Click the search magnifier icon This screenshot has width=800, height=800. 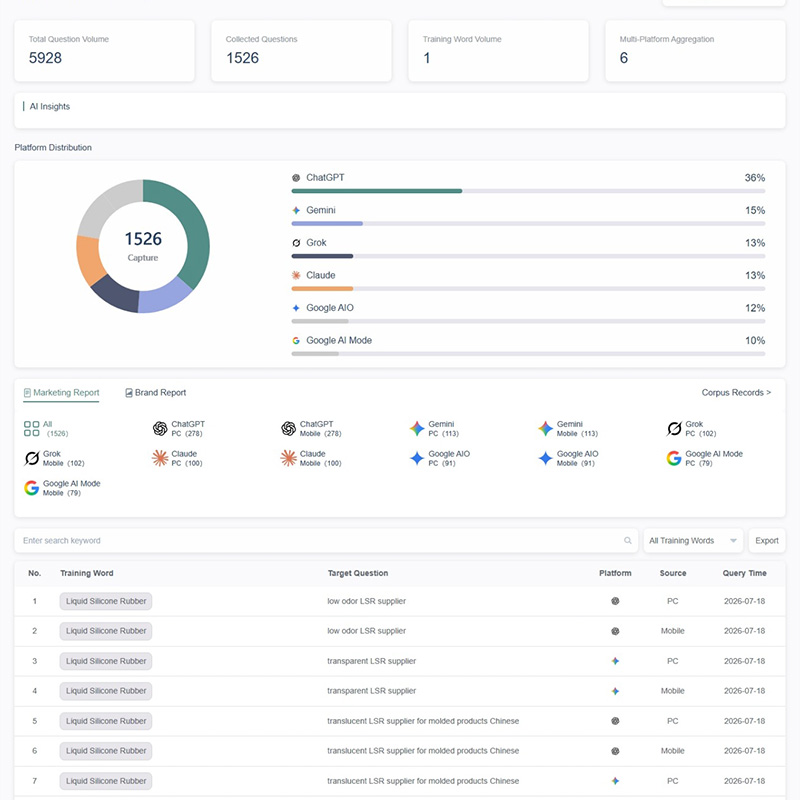(x=628, y=540)
